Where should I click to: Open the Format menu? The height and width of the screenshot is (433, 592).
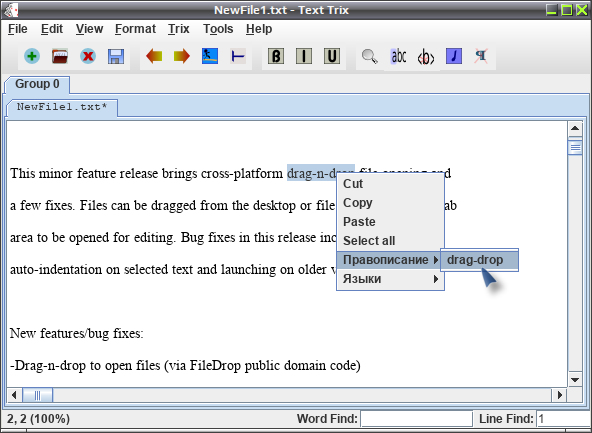(135, 29)
